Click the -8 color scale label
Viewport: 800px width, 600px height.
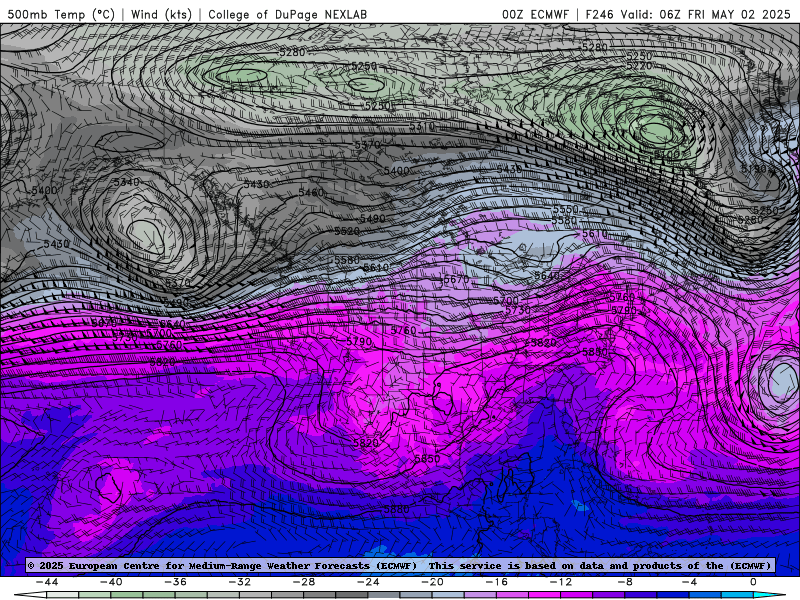coord(625,582)
